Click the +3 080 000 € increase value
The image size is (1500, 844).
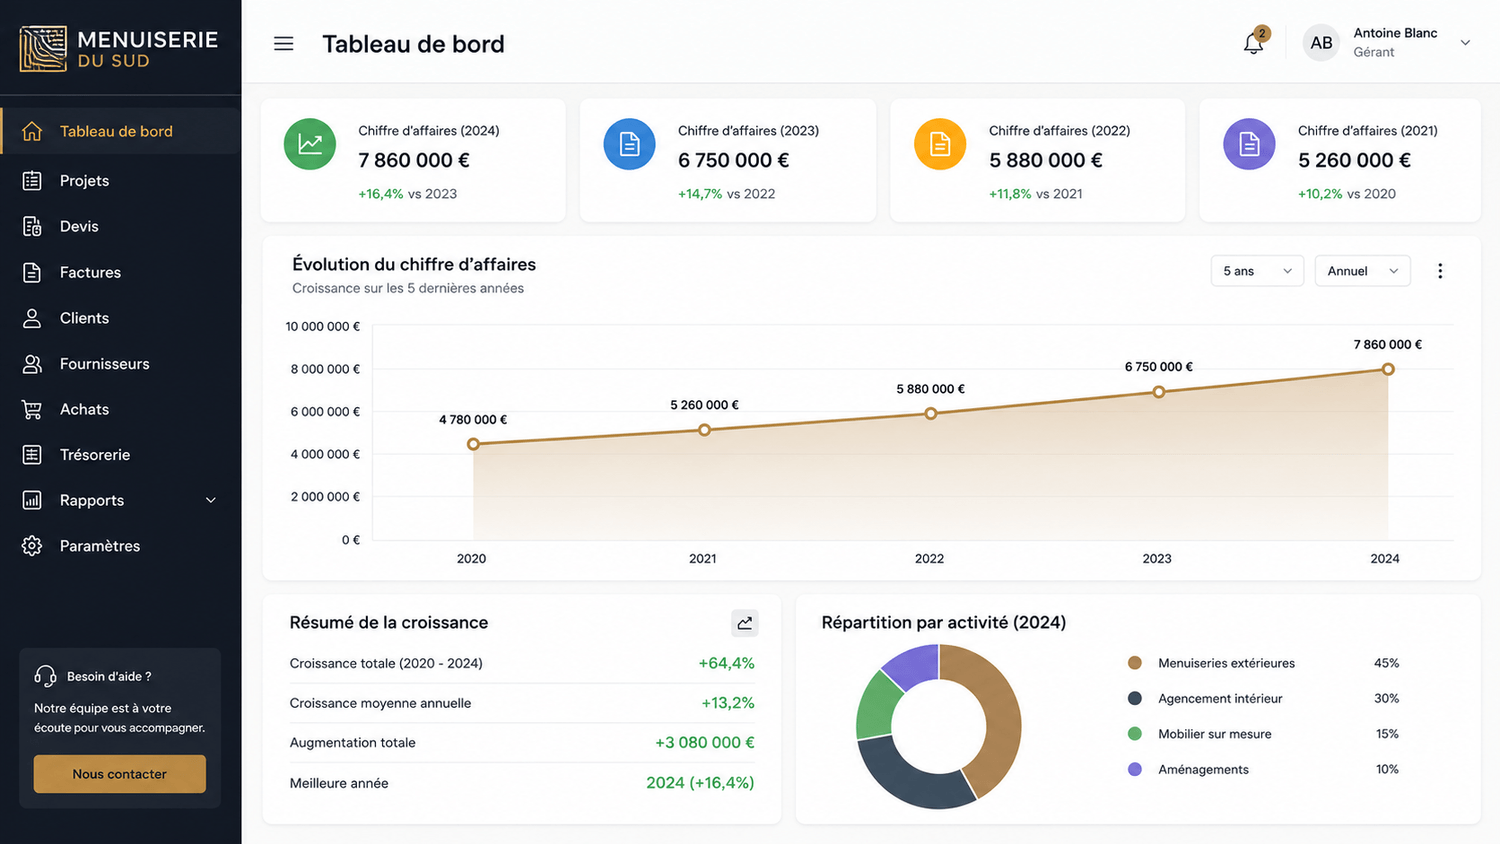coord(705,742)
